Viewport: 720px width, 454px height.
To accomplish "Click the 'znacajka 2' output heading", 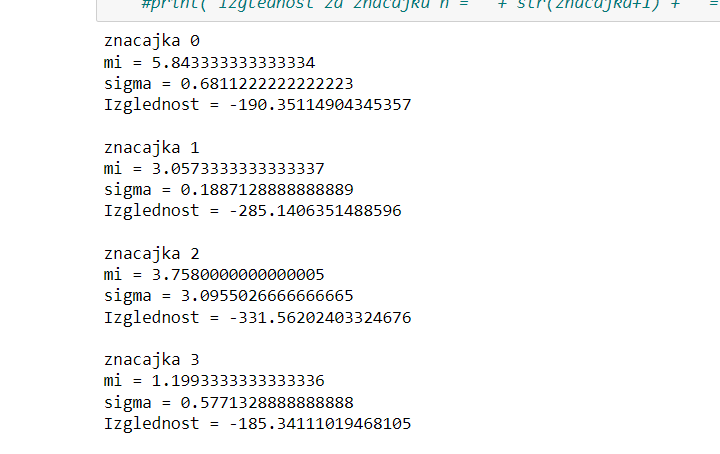I will click(152, 253).
